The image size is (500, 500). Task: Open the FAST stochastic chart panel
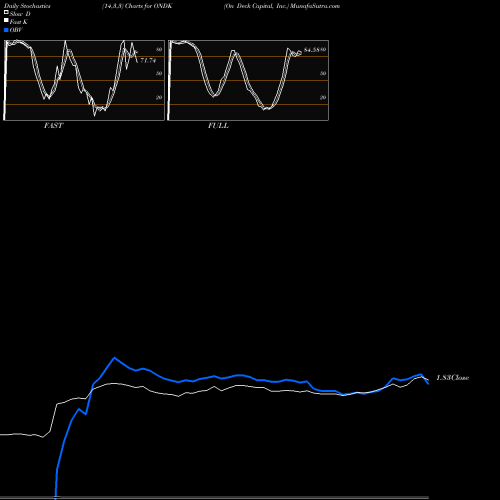click(84, 80)
